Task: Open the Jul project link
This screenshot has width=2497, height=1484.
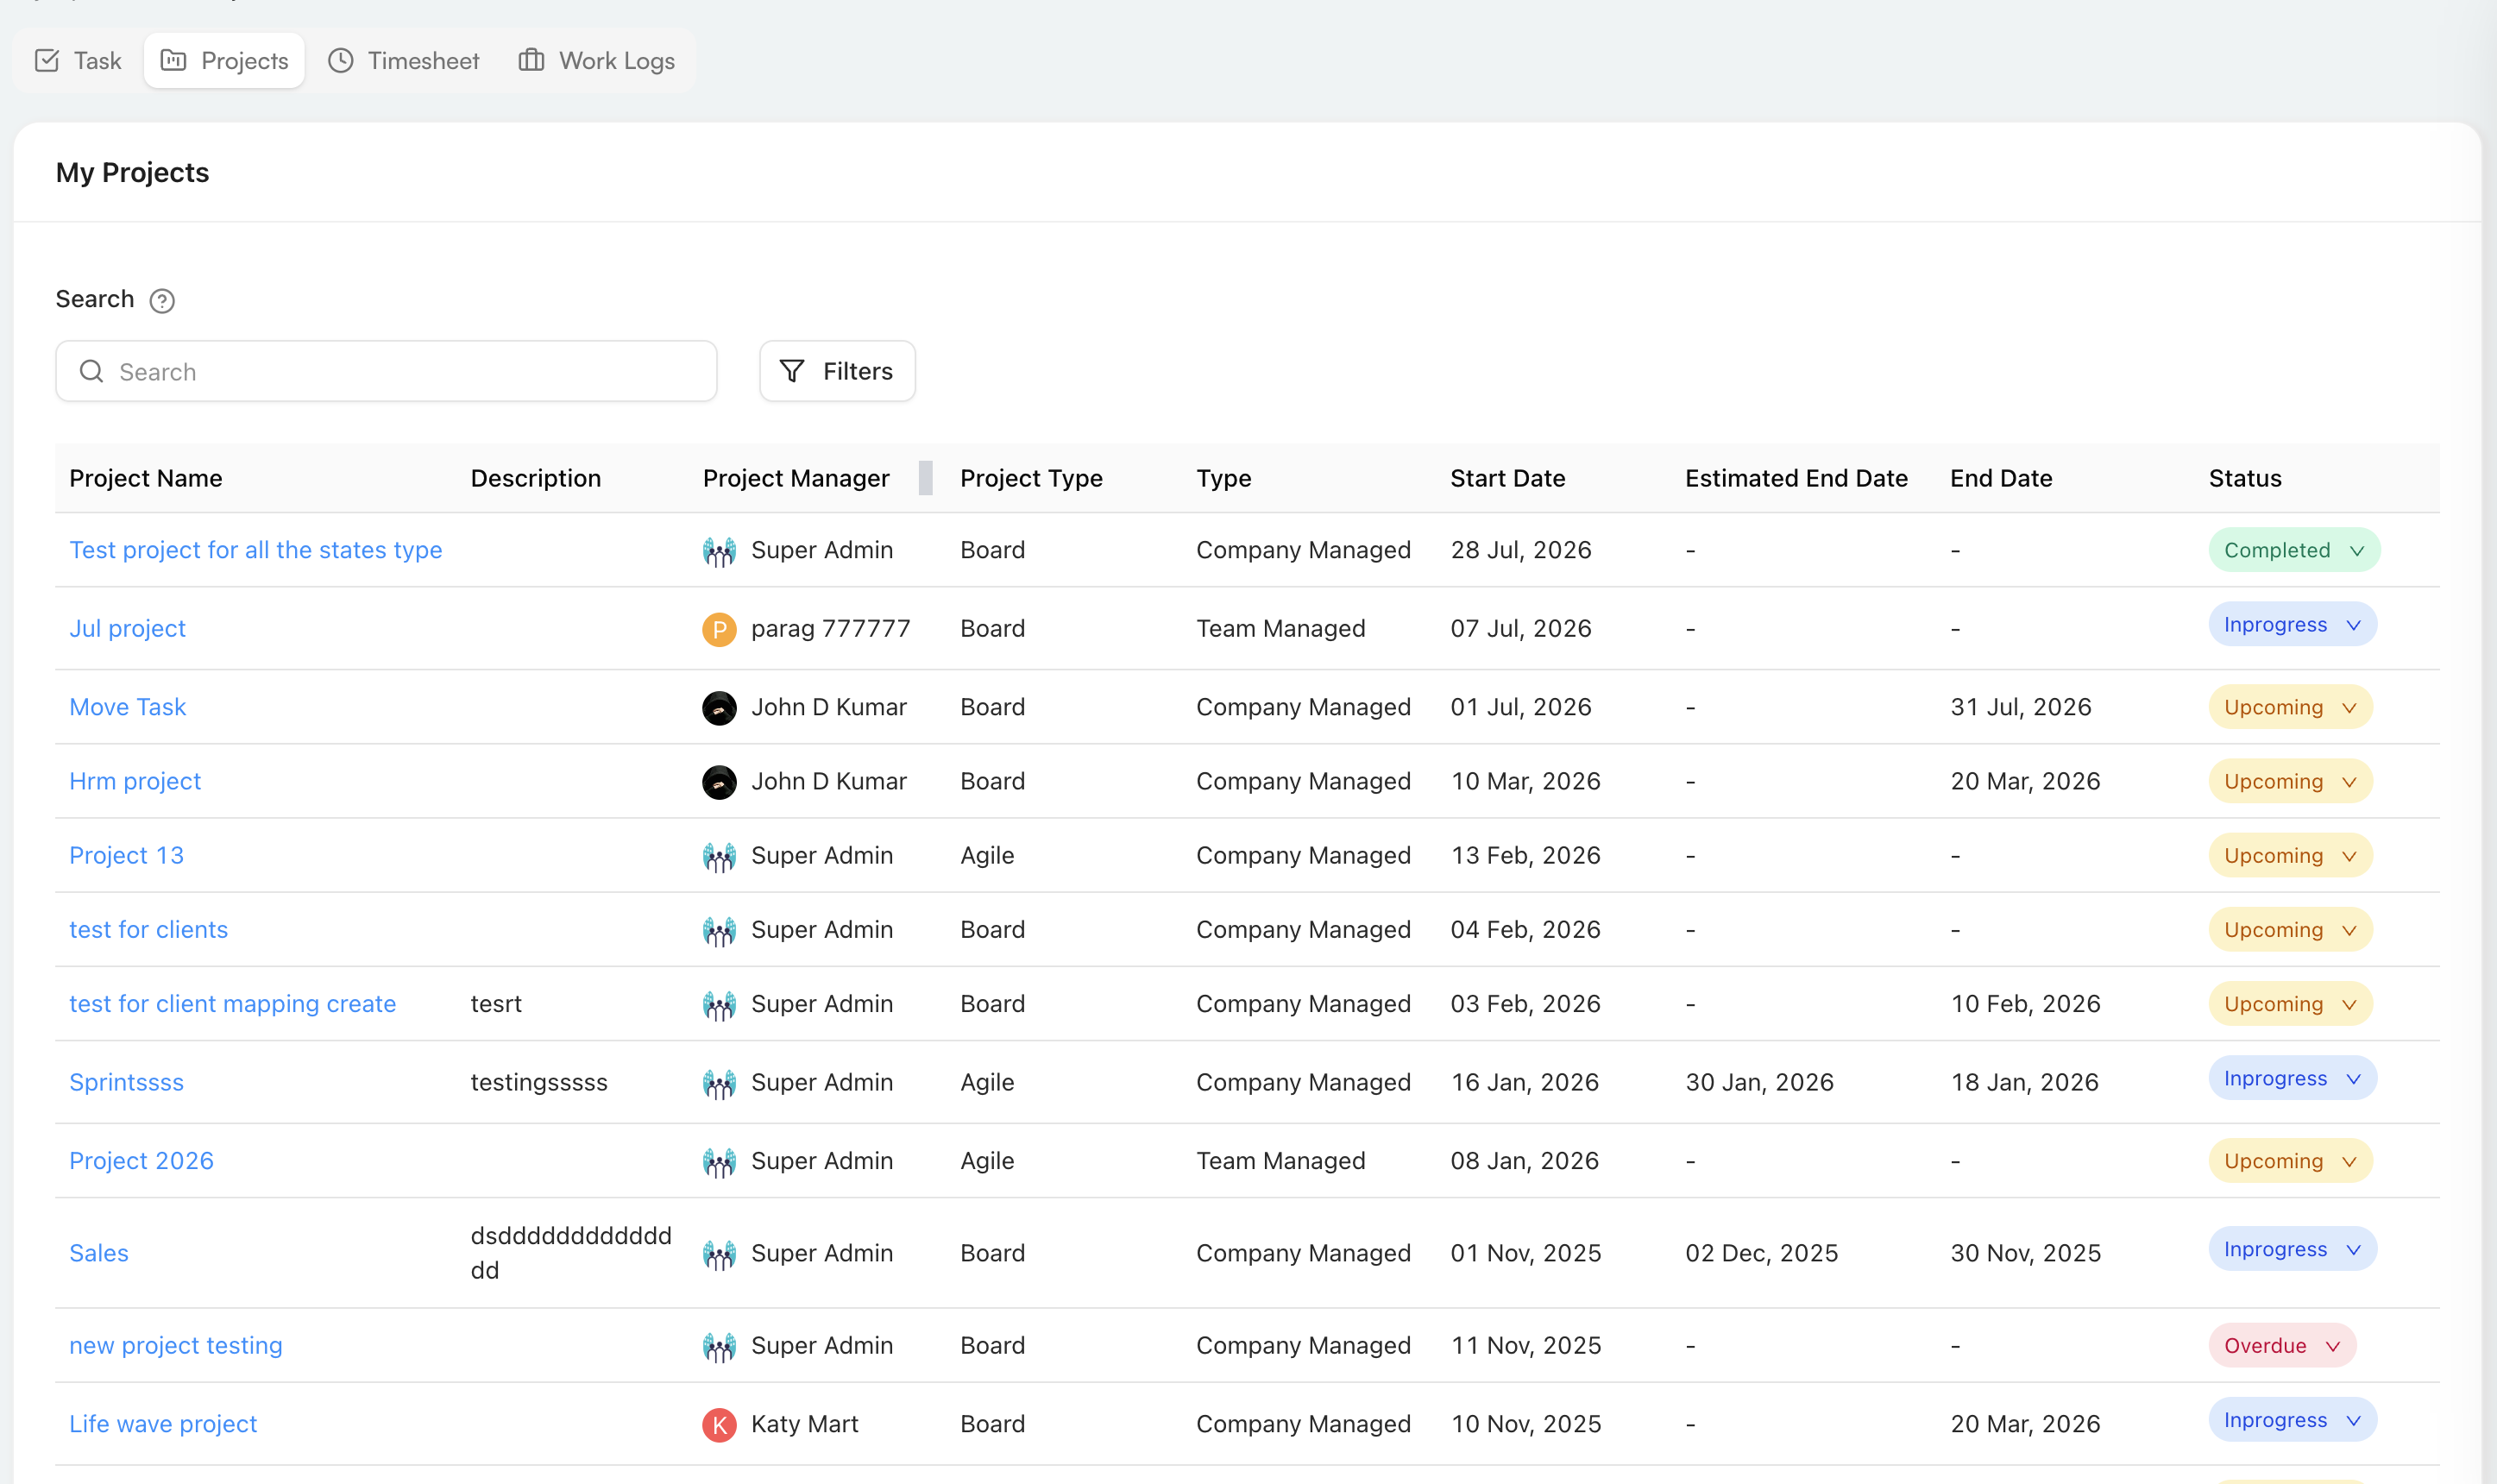Action: (127, 629)
